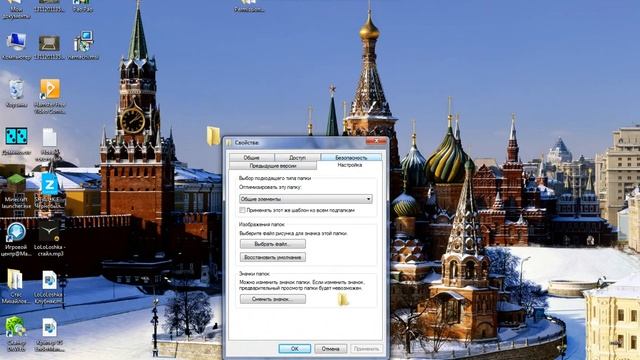The height and width of the screenshot is (360, 640).
Task: Click the Отмена button
Action: (x=331, y=349)
